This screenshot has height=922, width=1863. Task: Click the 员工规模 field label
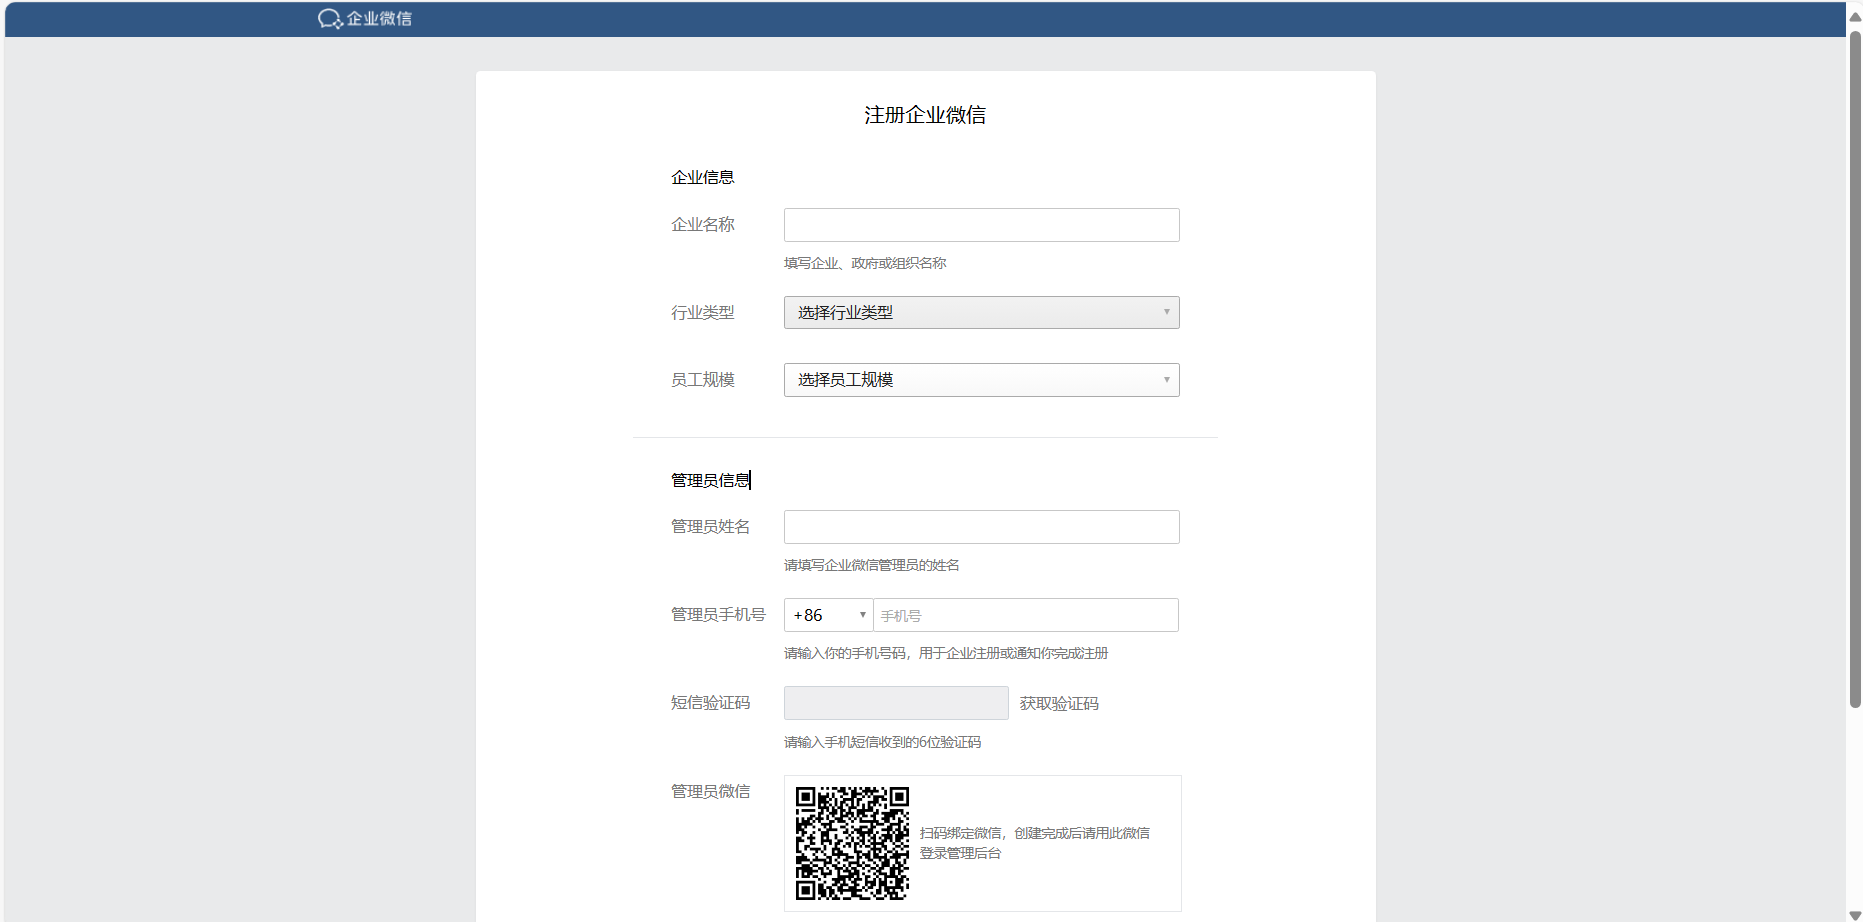pyautogui.click(x=702, y=380)
